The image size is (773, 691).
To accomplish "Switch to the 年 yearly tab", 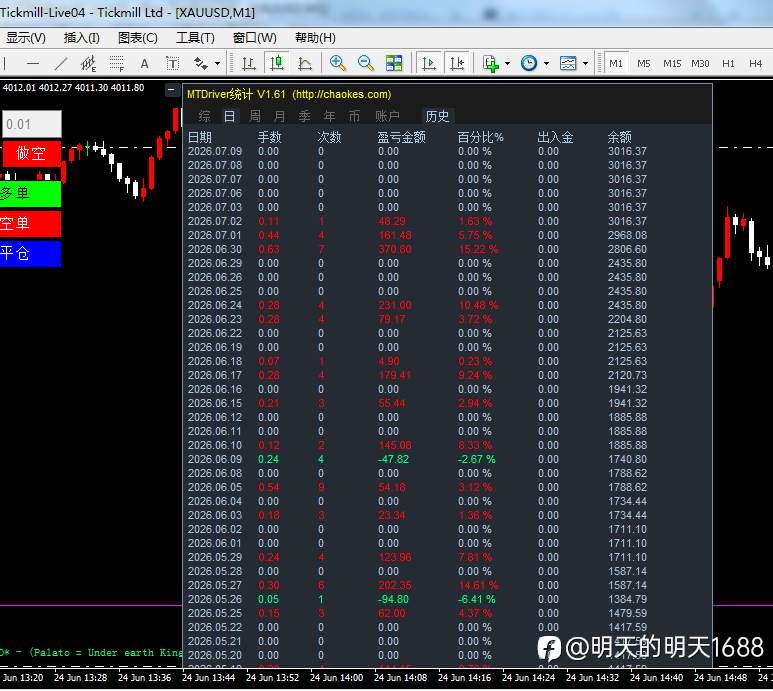I will (329, 116).
